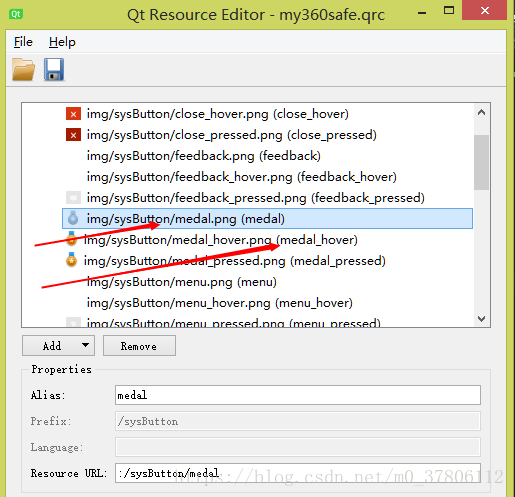Screen dimensions: 515x497
Task: Maximize the Qt Resource Editor window
Action: coord(449,11)
